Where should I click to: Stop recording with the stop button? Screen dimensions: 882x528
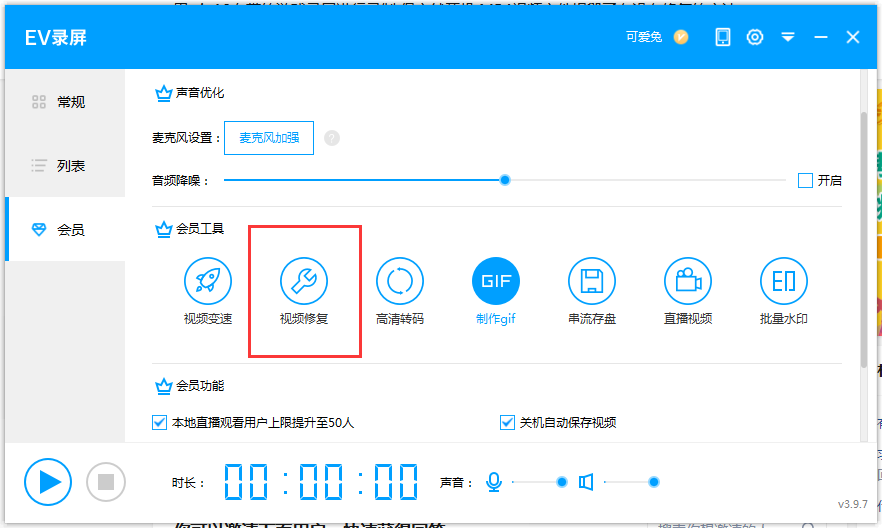(x=106, y=482)
